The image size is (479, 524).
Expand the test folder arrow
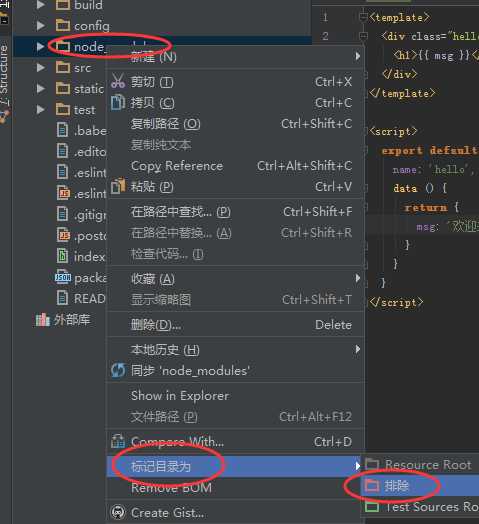(40, 109)
